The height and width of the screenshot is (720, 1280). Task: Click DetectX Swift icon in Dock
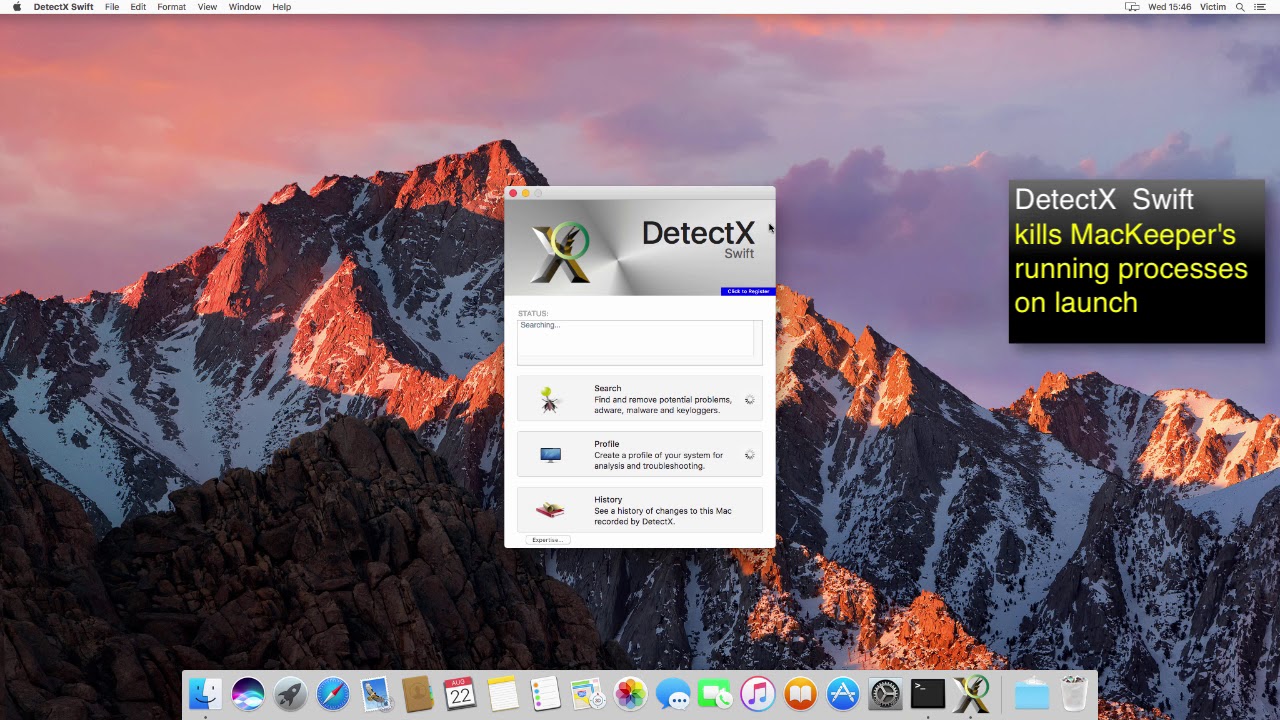(971, 693)
